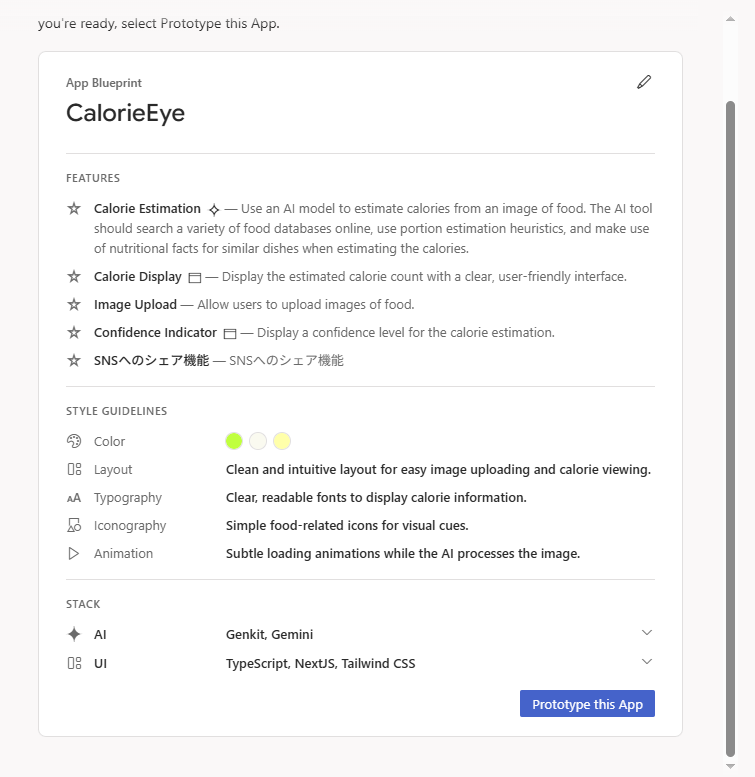Click the UI window icon after Calorie Display
Image resolution: width=755 pixels, height=777 pixels.
point(195,278)
